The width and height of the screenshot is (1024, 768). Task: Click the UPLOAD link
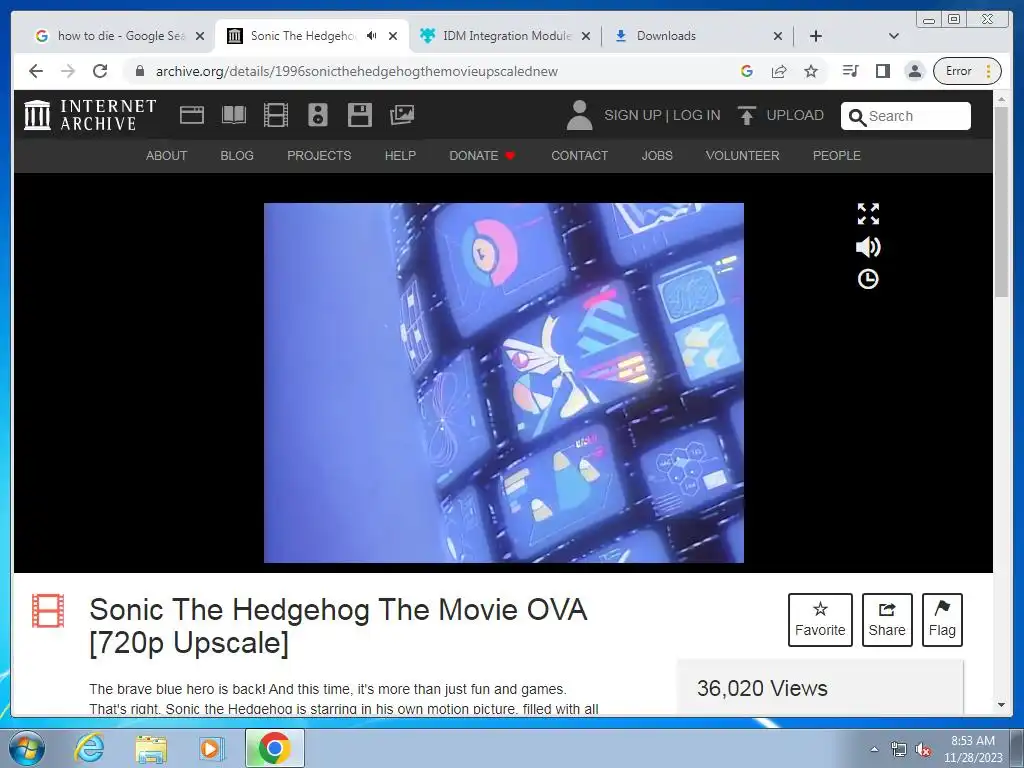point(795,116)
